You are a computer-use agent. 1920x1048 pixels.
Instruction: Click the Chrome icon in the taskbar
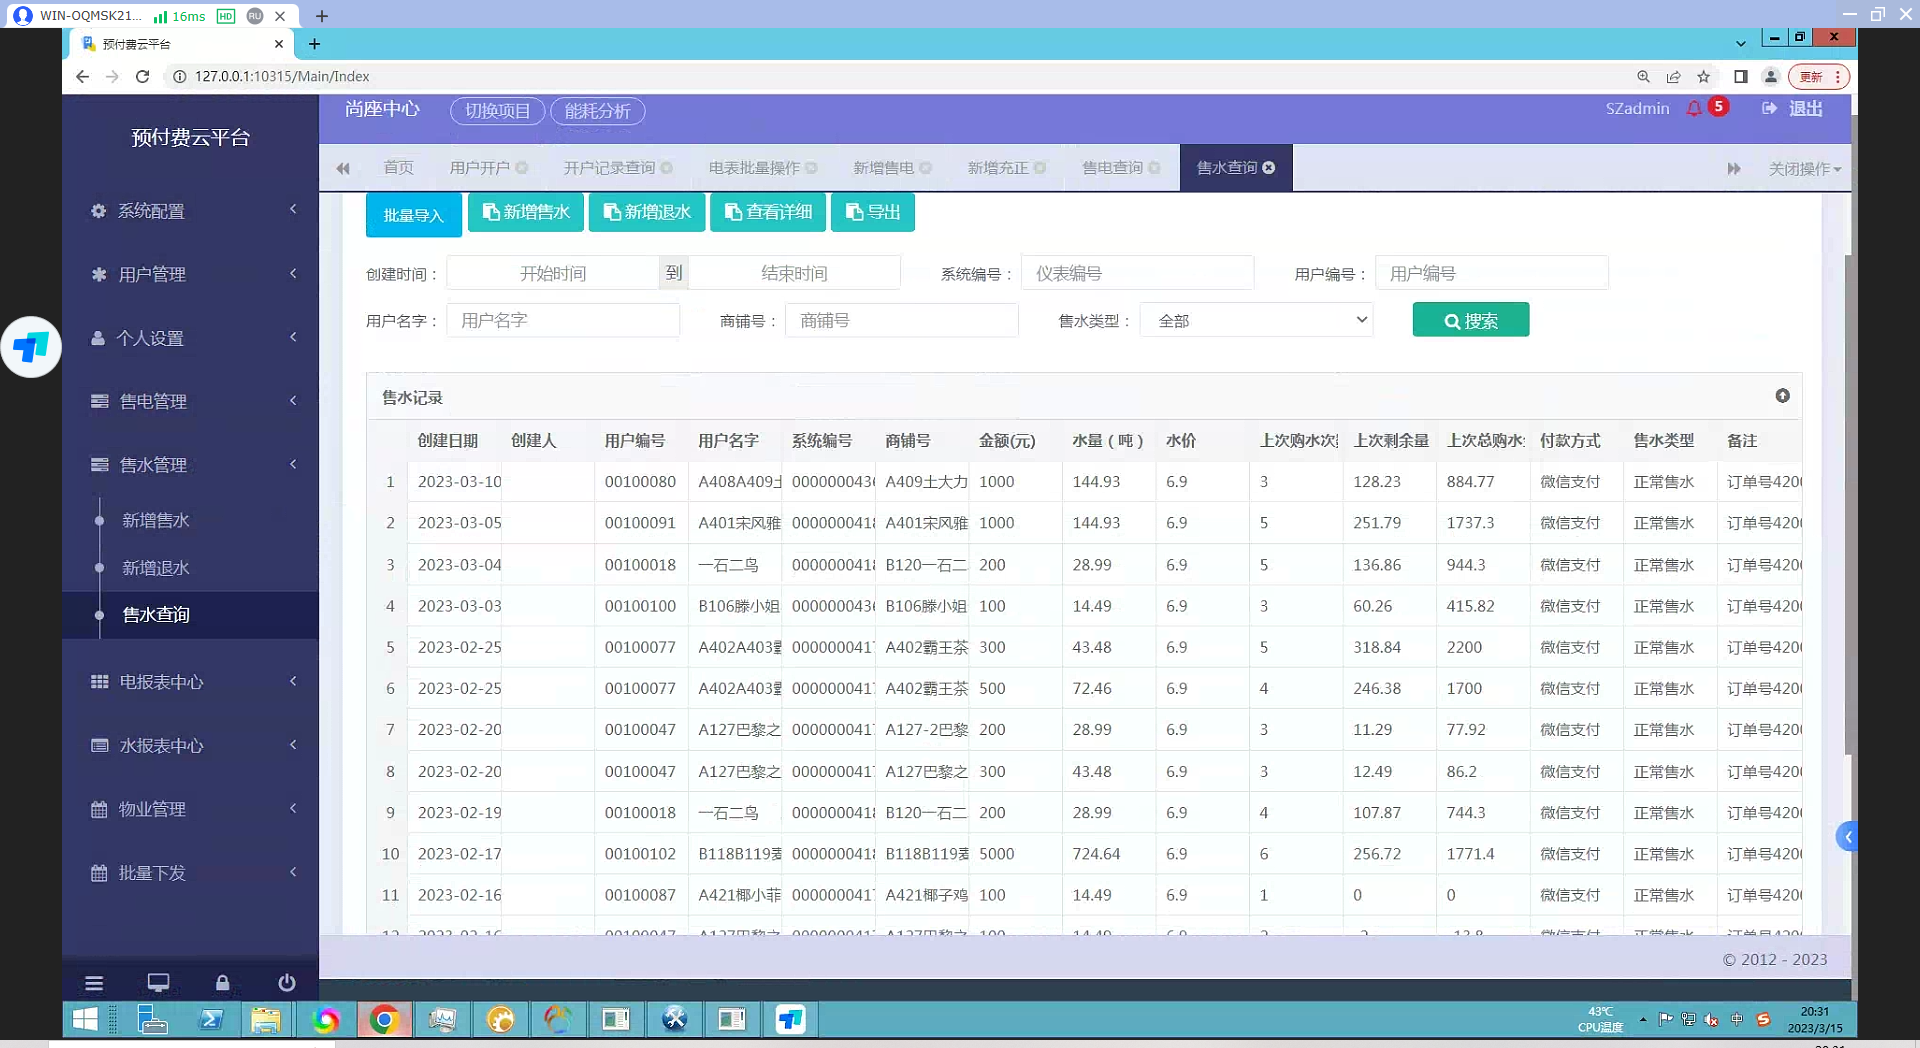[384, 1020]
